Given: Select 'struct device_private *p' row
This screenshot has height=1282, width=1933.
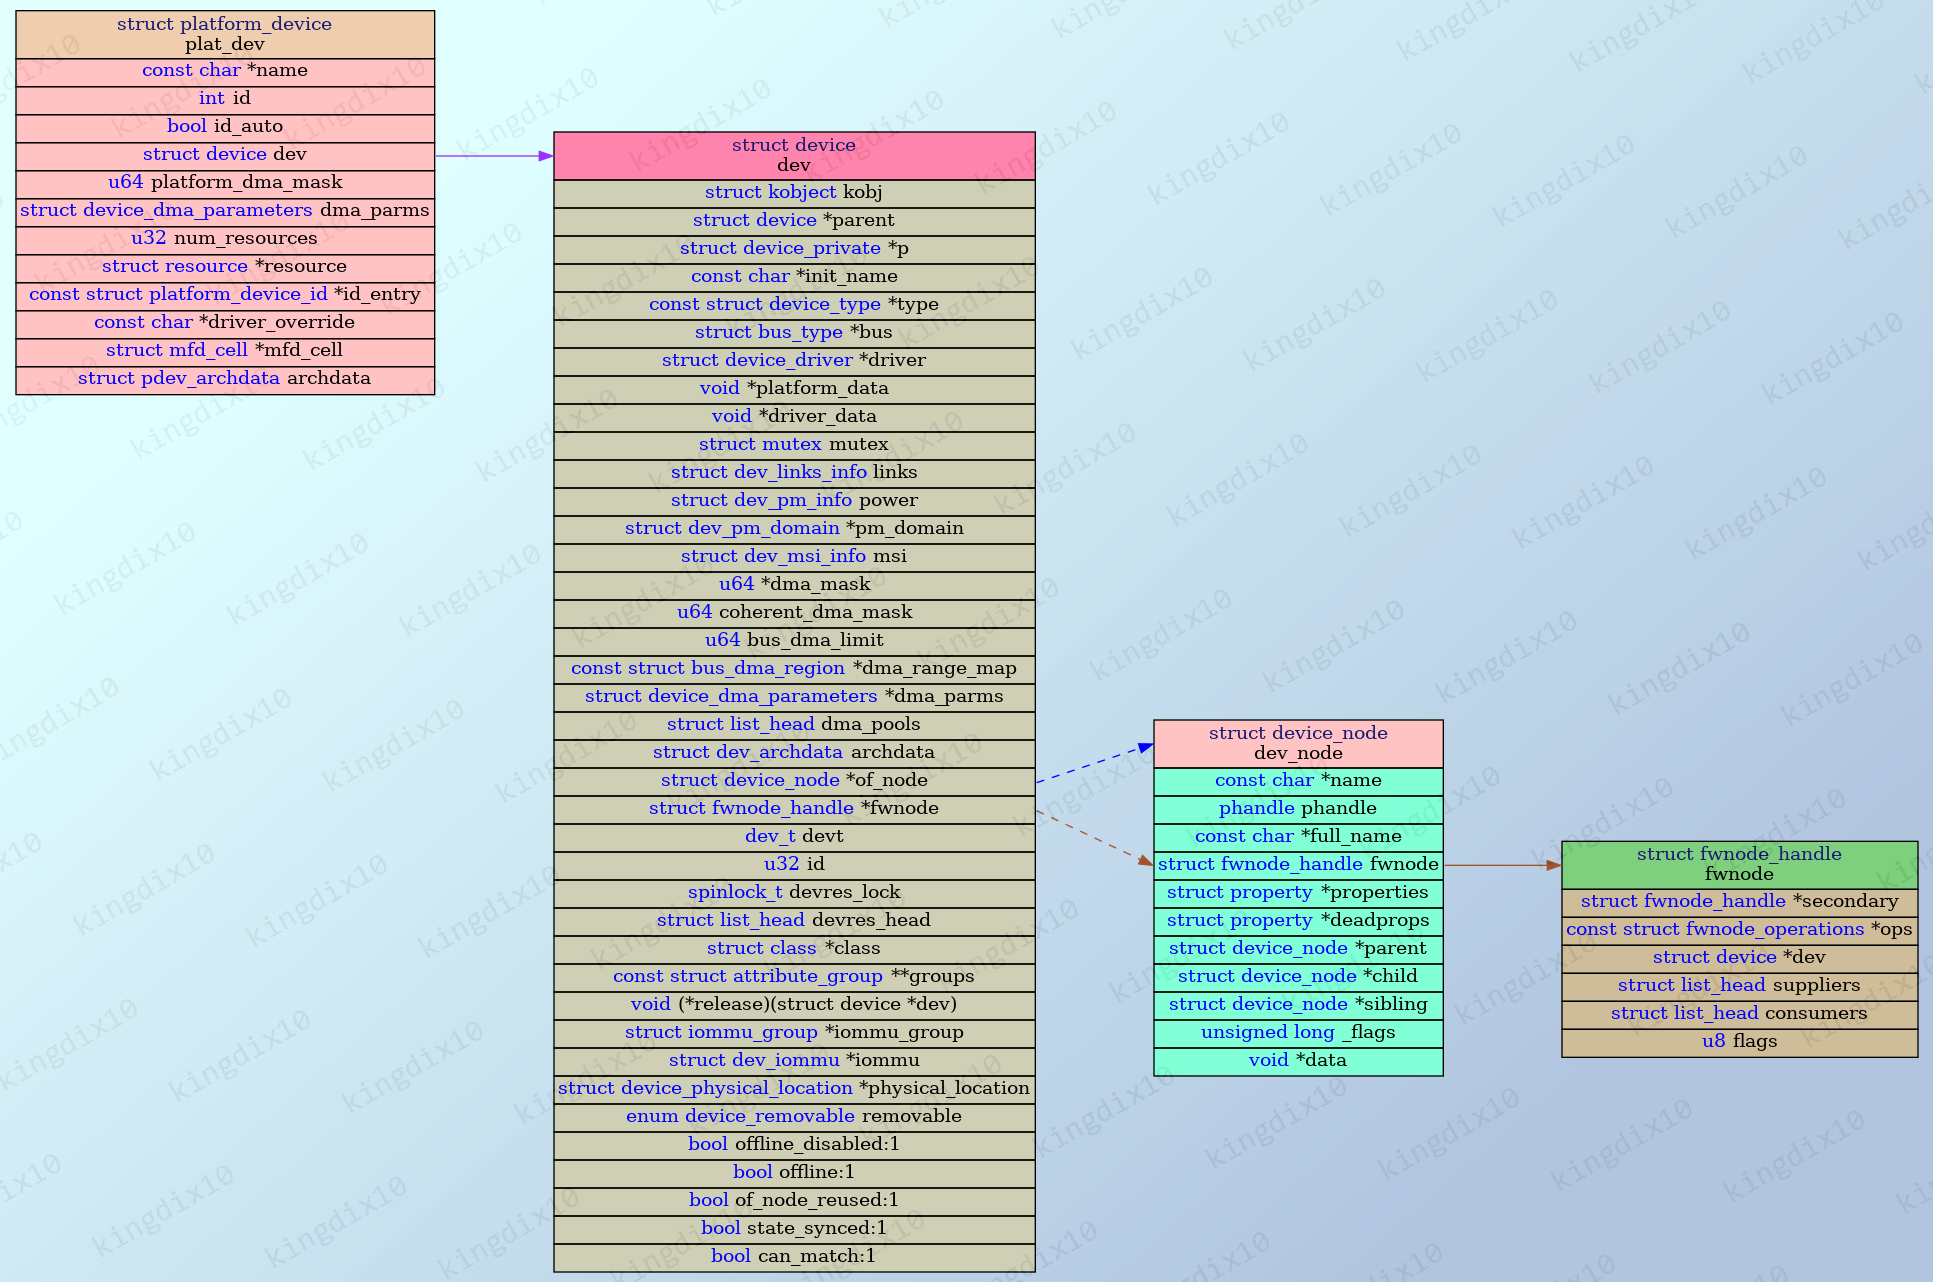Looking at the screenshot, I should point(794,250).
